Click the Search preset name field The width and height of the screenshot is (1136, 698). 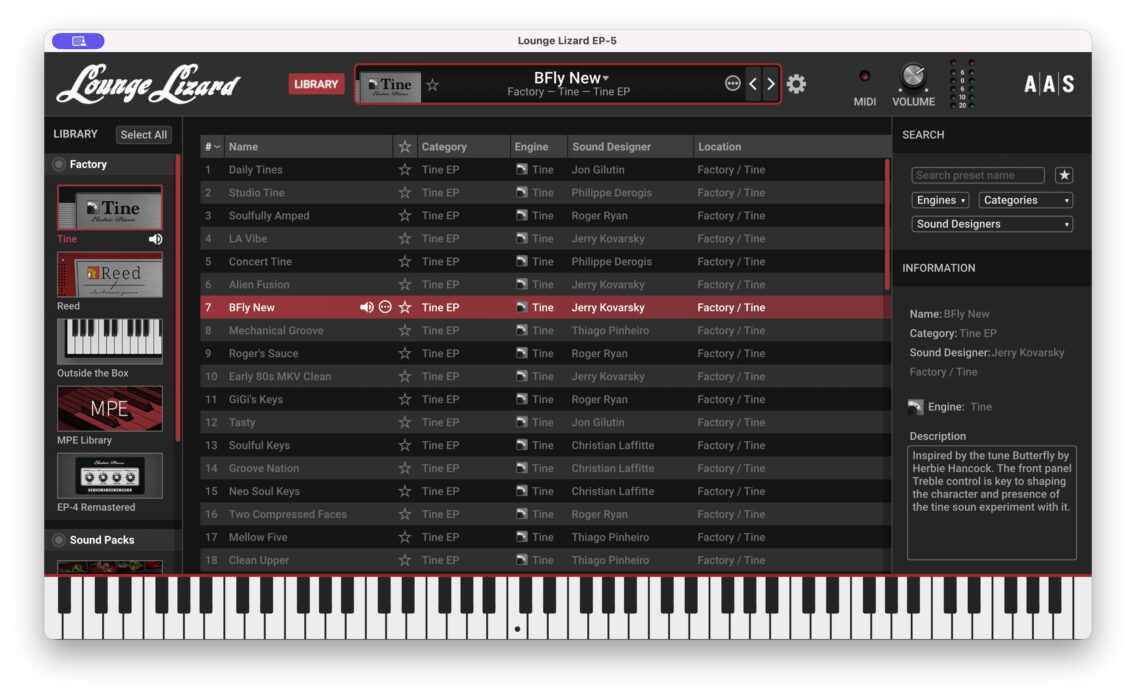coord(977,175)
